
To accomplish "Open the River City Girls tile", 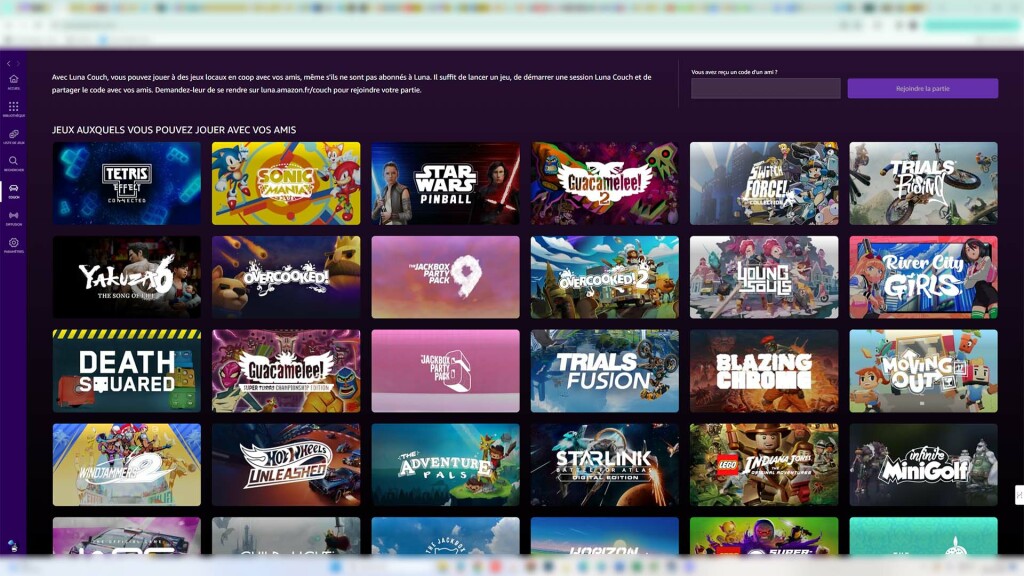I will (923, 278).
